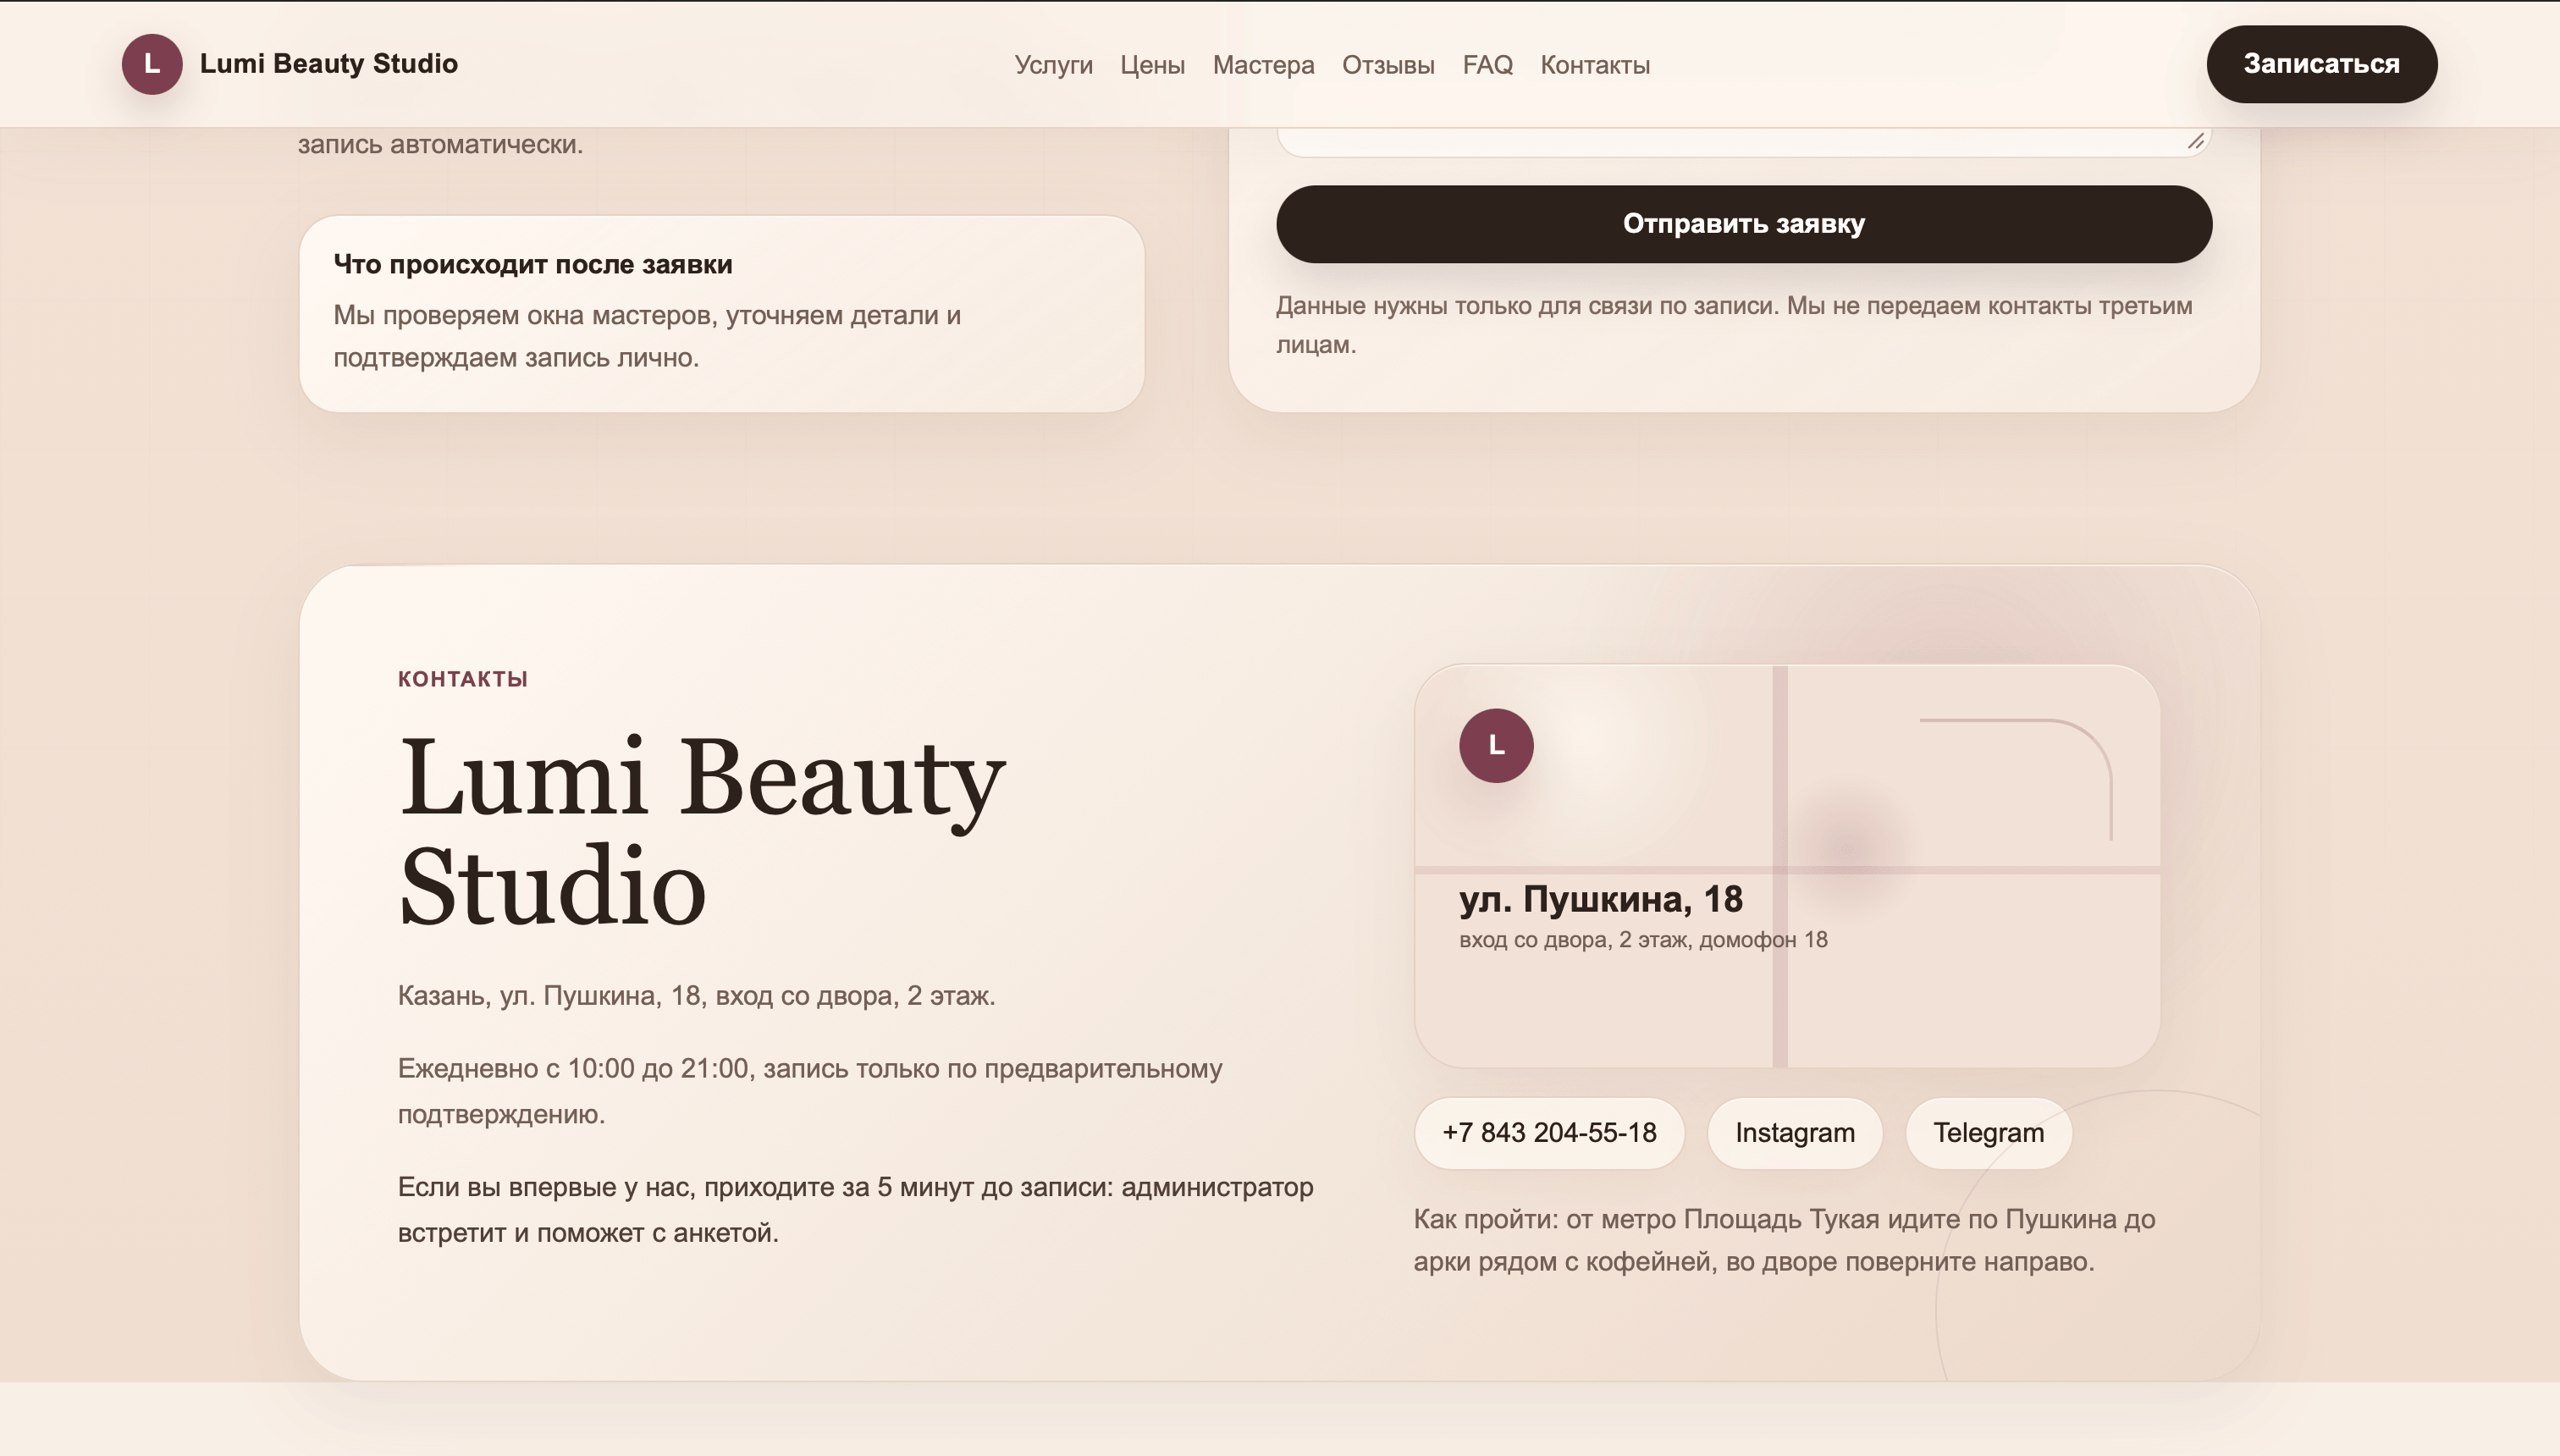The image size is (2560, 1456).
Task: Click the КОНТАКТЫ section label
Action: click(x=463, y=679)
